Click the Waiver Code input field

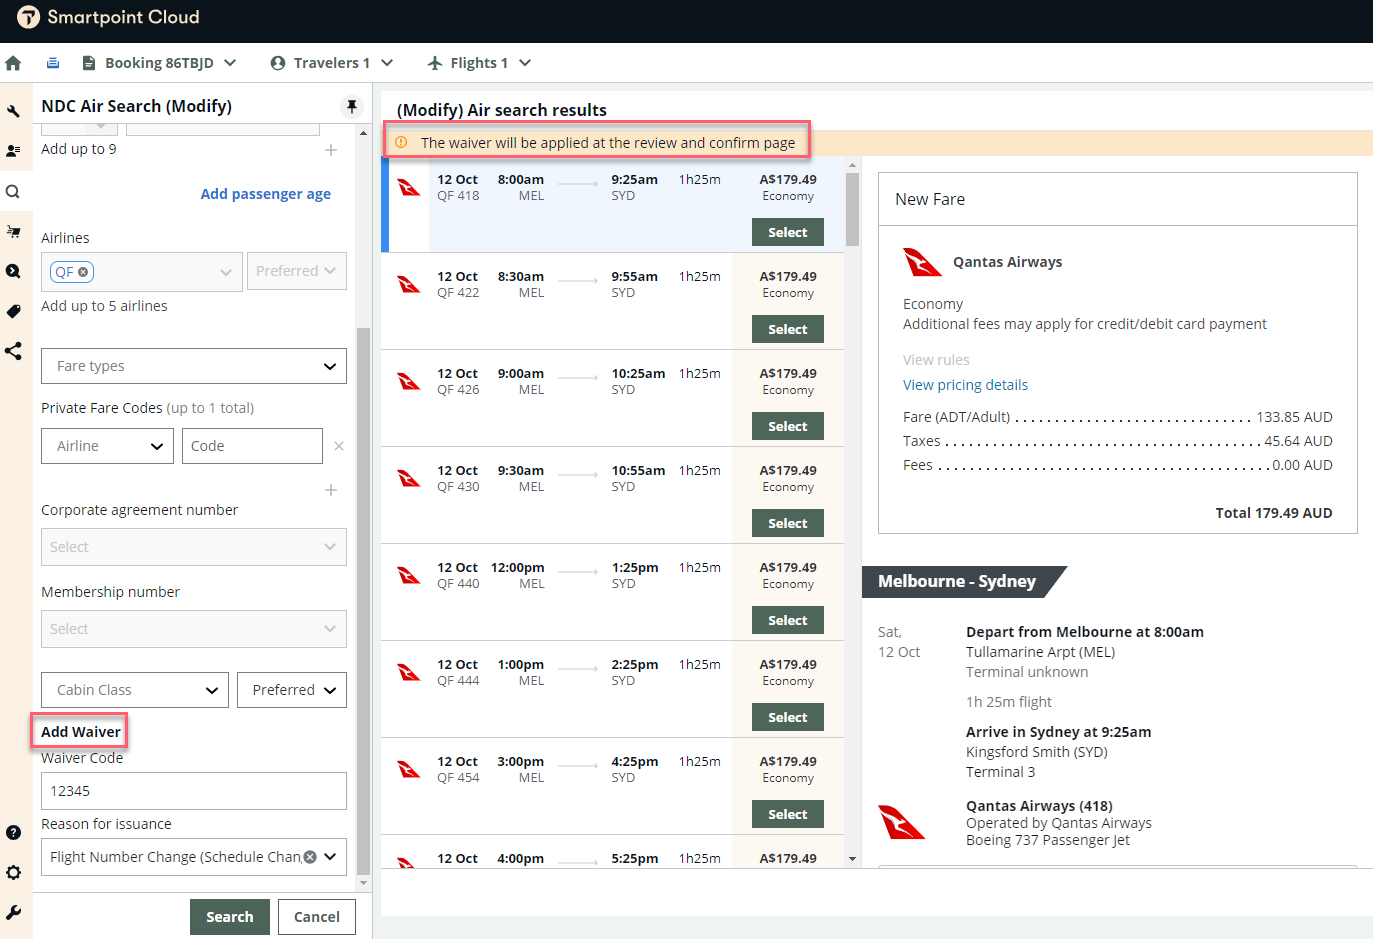point(194,791)
